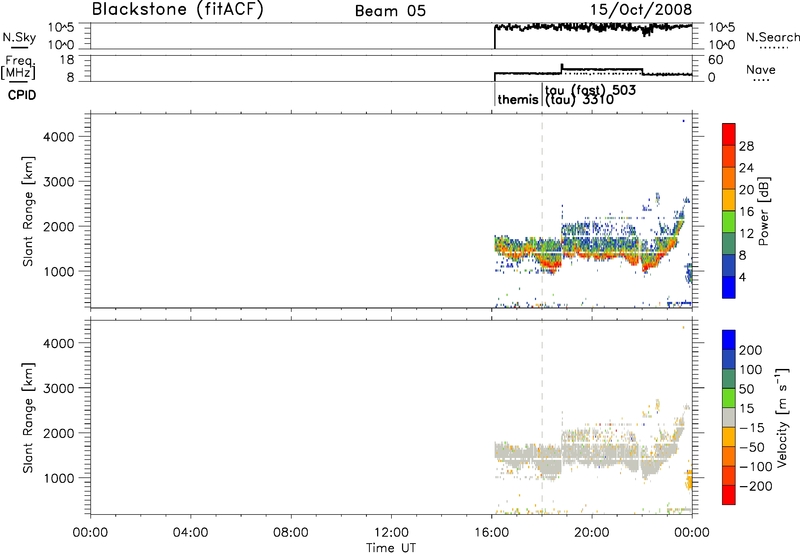Click the Slant Range label of the velocity panel
The width and height of the screenshot is (800, 554).
click(x=28, y=418)
